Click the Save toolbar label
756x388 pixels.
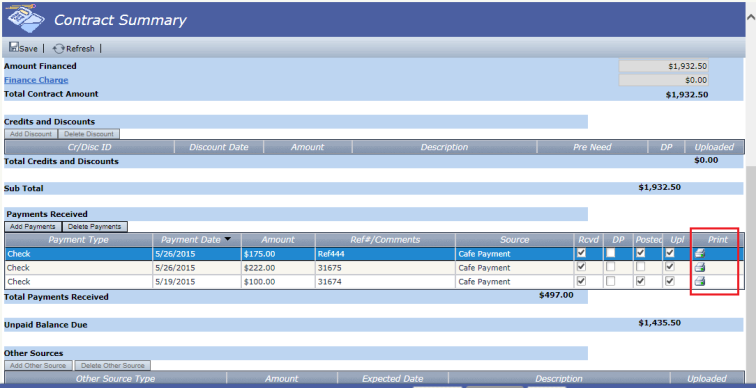click(x=28, y=49)
